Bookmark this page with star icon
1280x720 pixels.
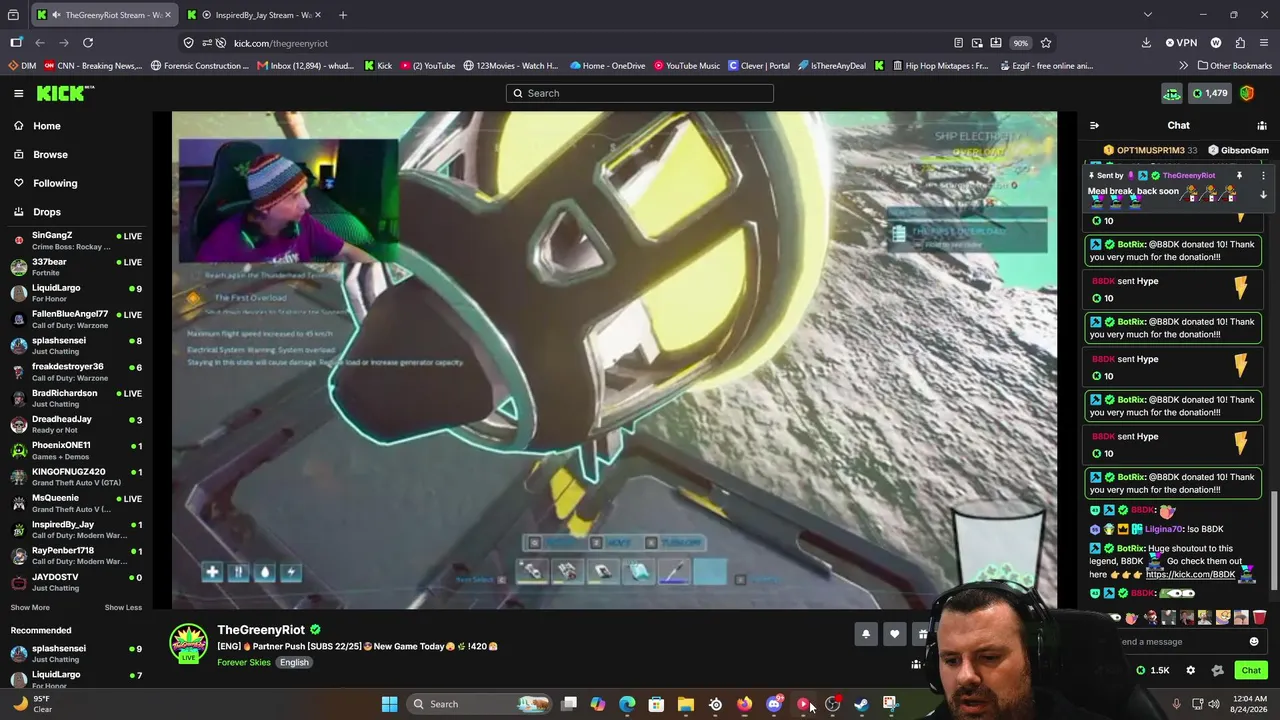click(1046, 43)
